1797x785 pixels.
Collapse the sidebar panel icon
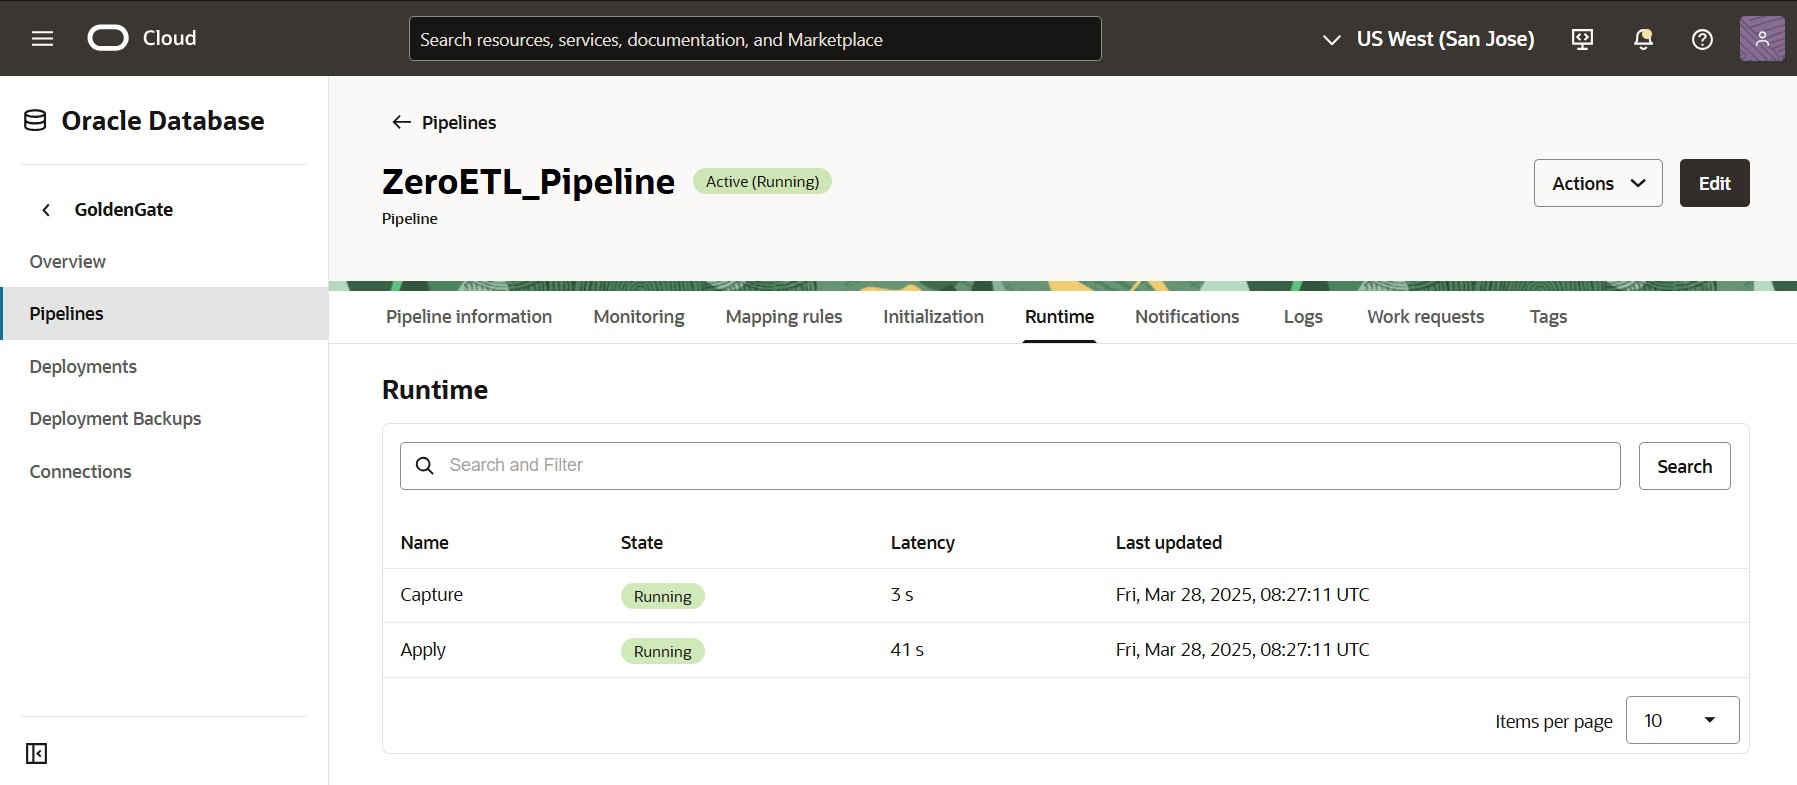(37, 753)
